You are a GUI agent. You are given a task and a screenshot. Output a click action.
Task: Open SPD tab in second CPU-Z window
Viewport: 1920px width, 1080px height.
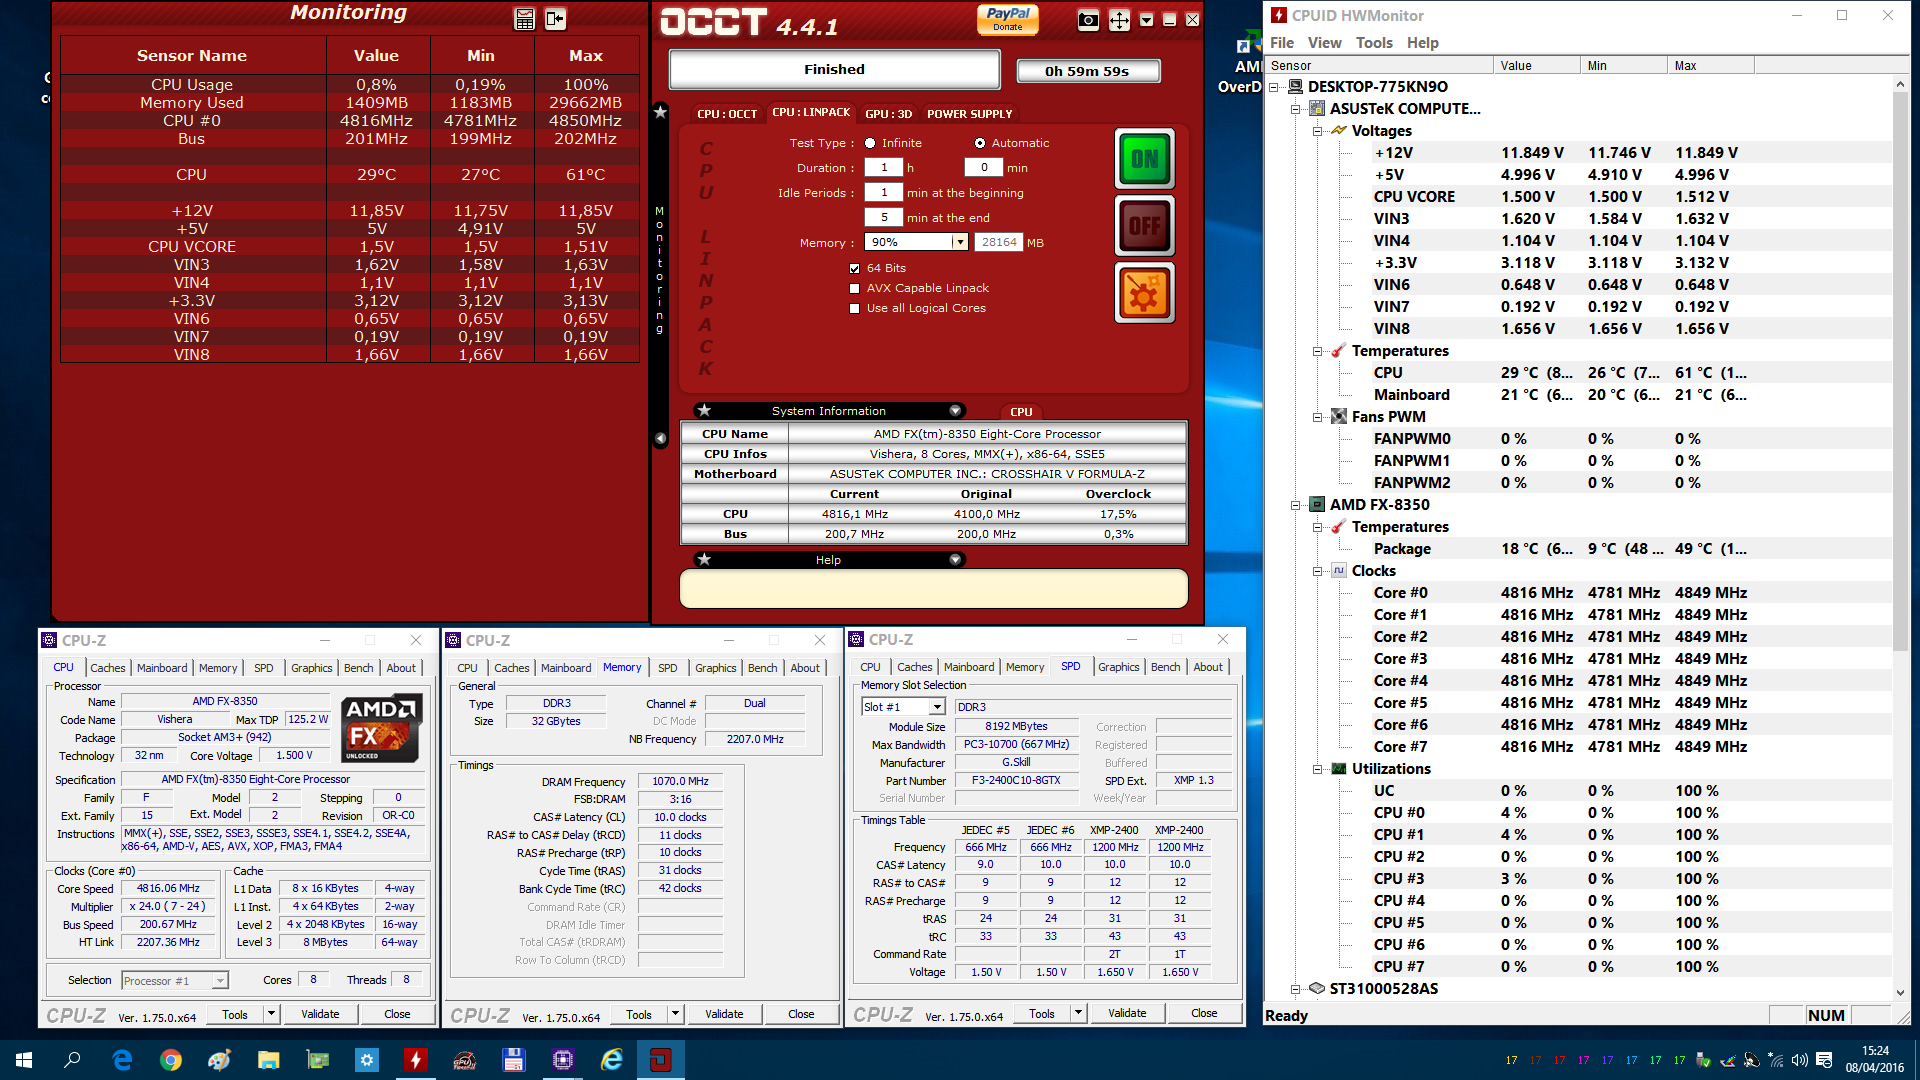[x=667, y=668]
